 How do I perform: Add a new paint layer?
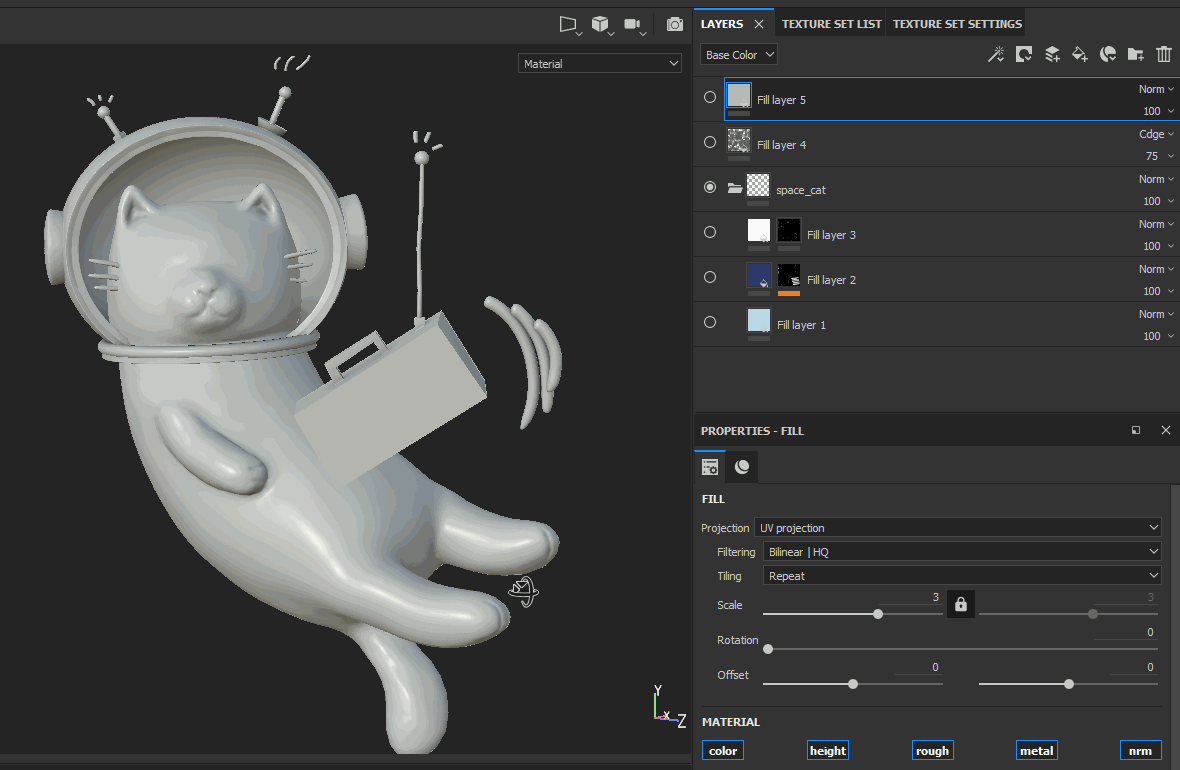click(1052, 55)
